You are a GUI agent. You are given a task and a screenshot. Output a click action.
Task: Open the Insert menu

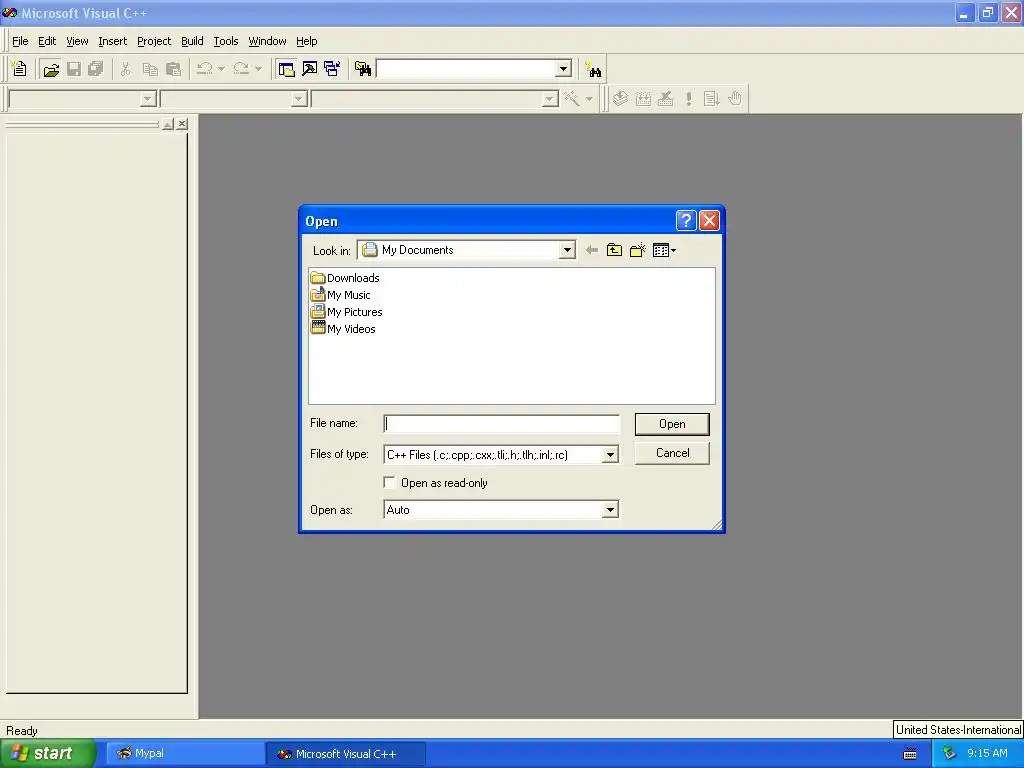[x=112, y=41]
